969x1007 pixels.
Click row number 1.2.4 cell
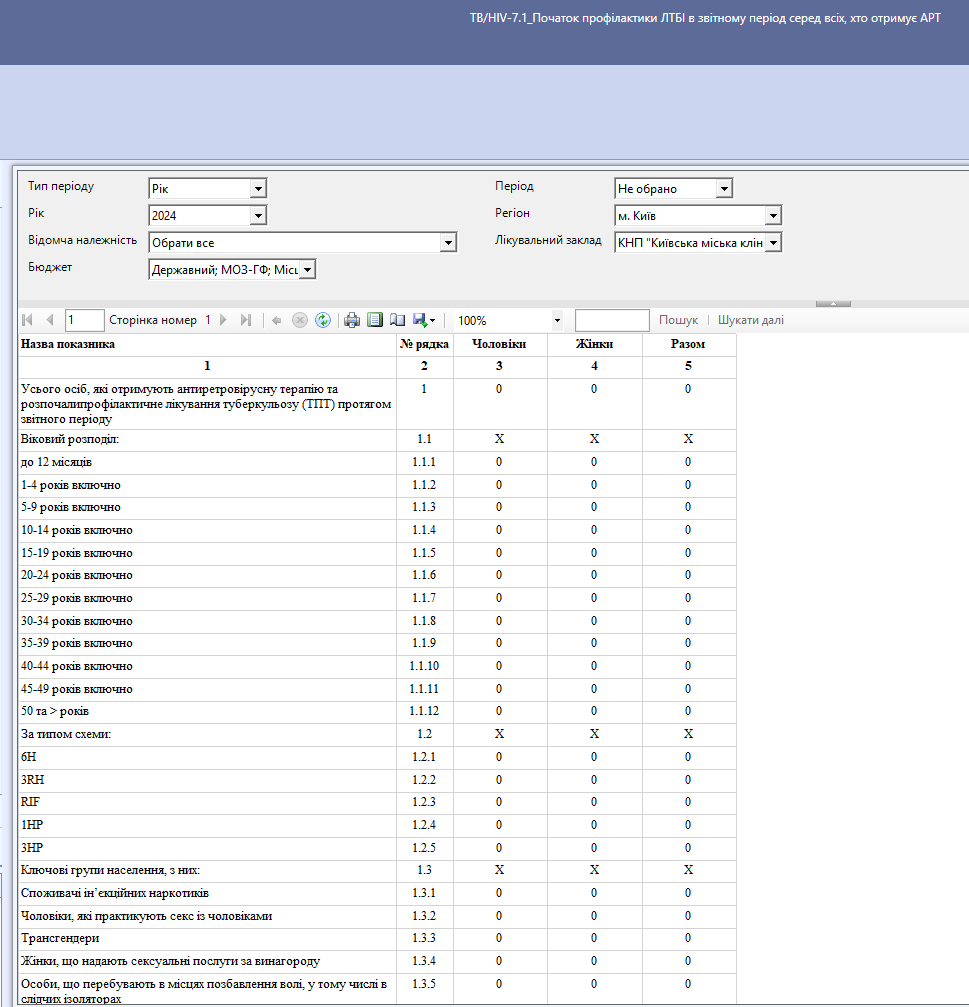point(424,825)
